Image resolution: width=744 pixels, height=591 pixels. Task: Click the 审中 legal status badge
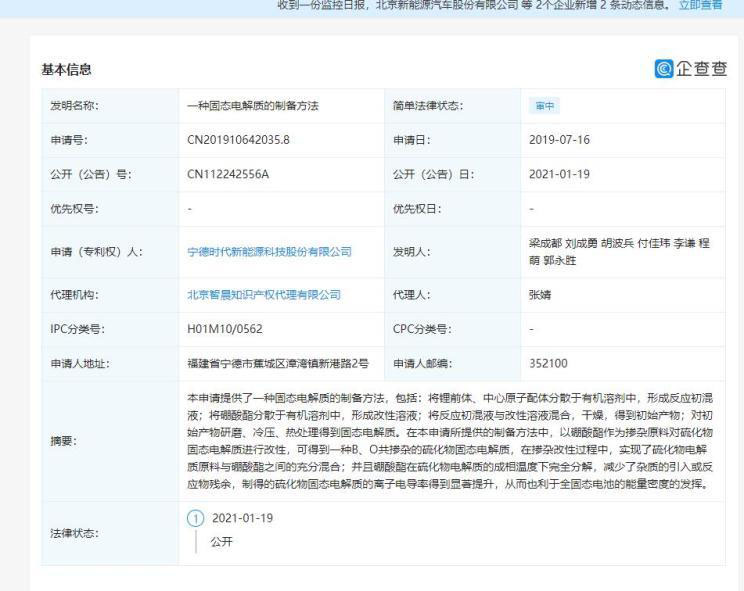tap(545, 106)
